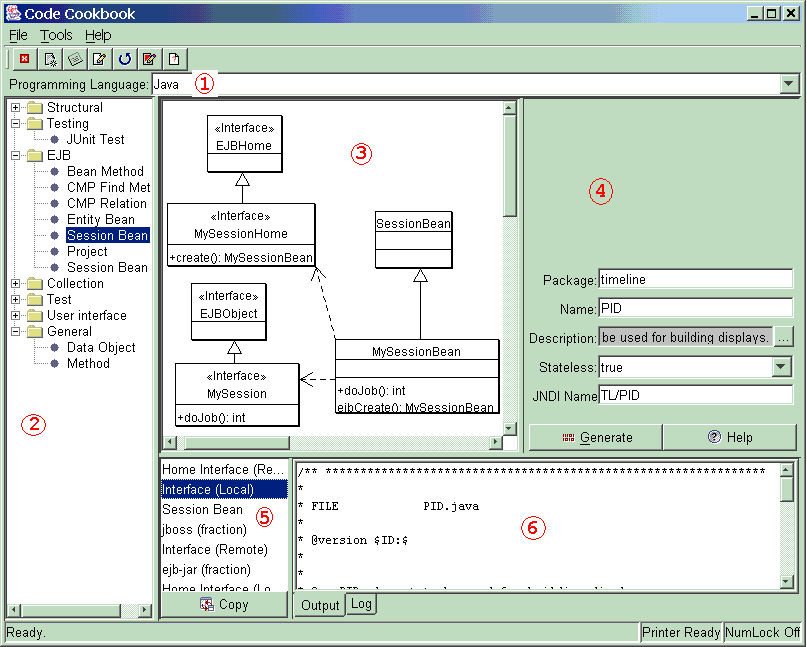807x647 pixels.
Task: Switch to the Log tab
Action: pyautogui.click(x=361, y=604)
